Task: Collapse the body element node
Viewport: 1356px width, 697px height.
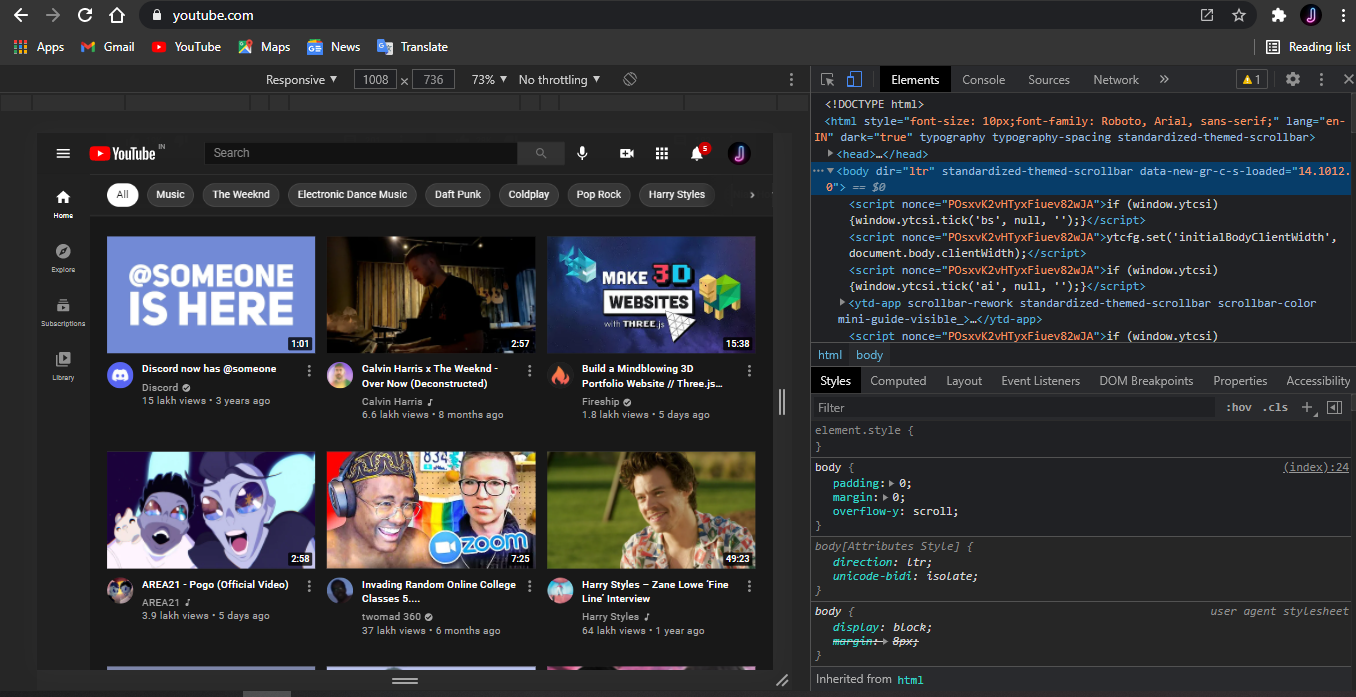Action: 831,171
